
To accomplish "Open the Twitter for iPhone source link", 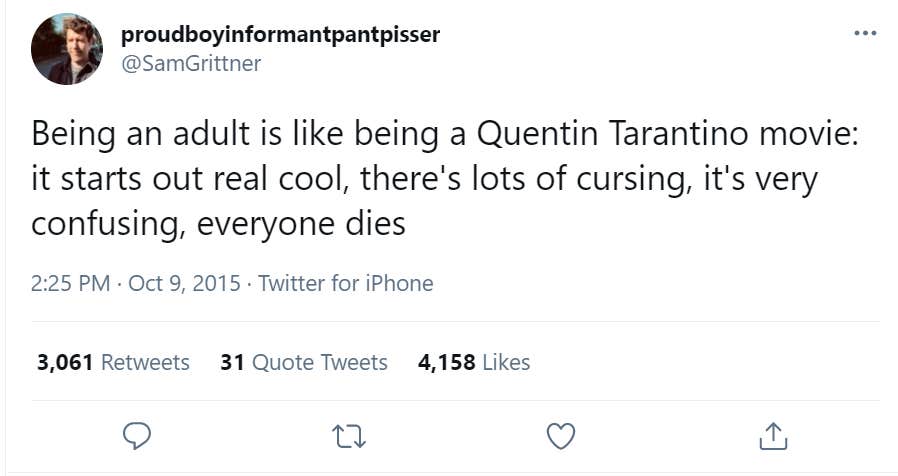I will click(x=346, y=283).
